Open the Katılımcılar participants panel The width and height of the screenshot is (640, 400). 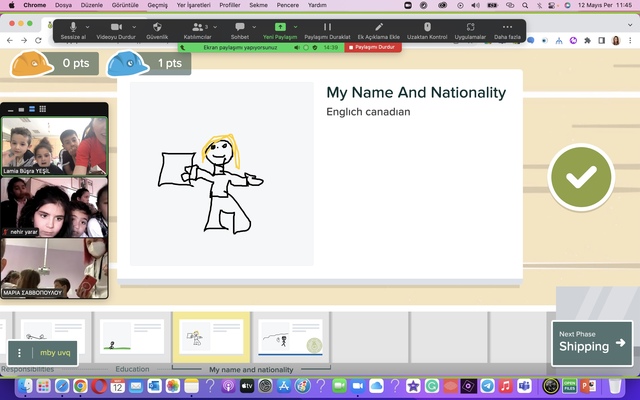pos(198,29)
